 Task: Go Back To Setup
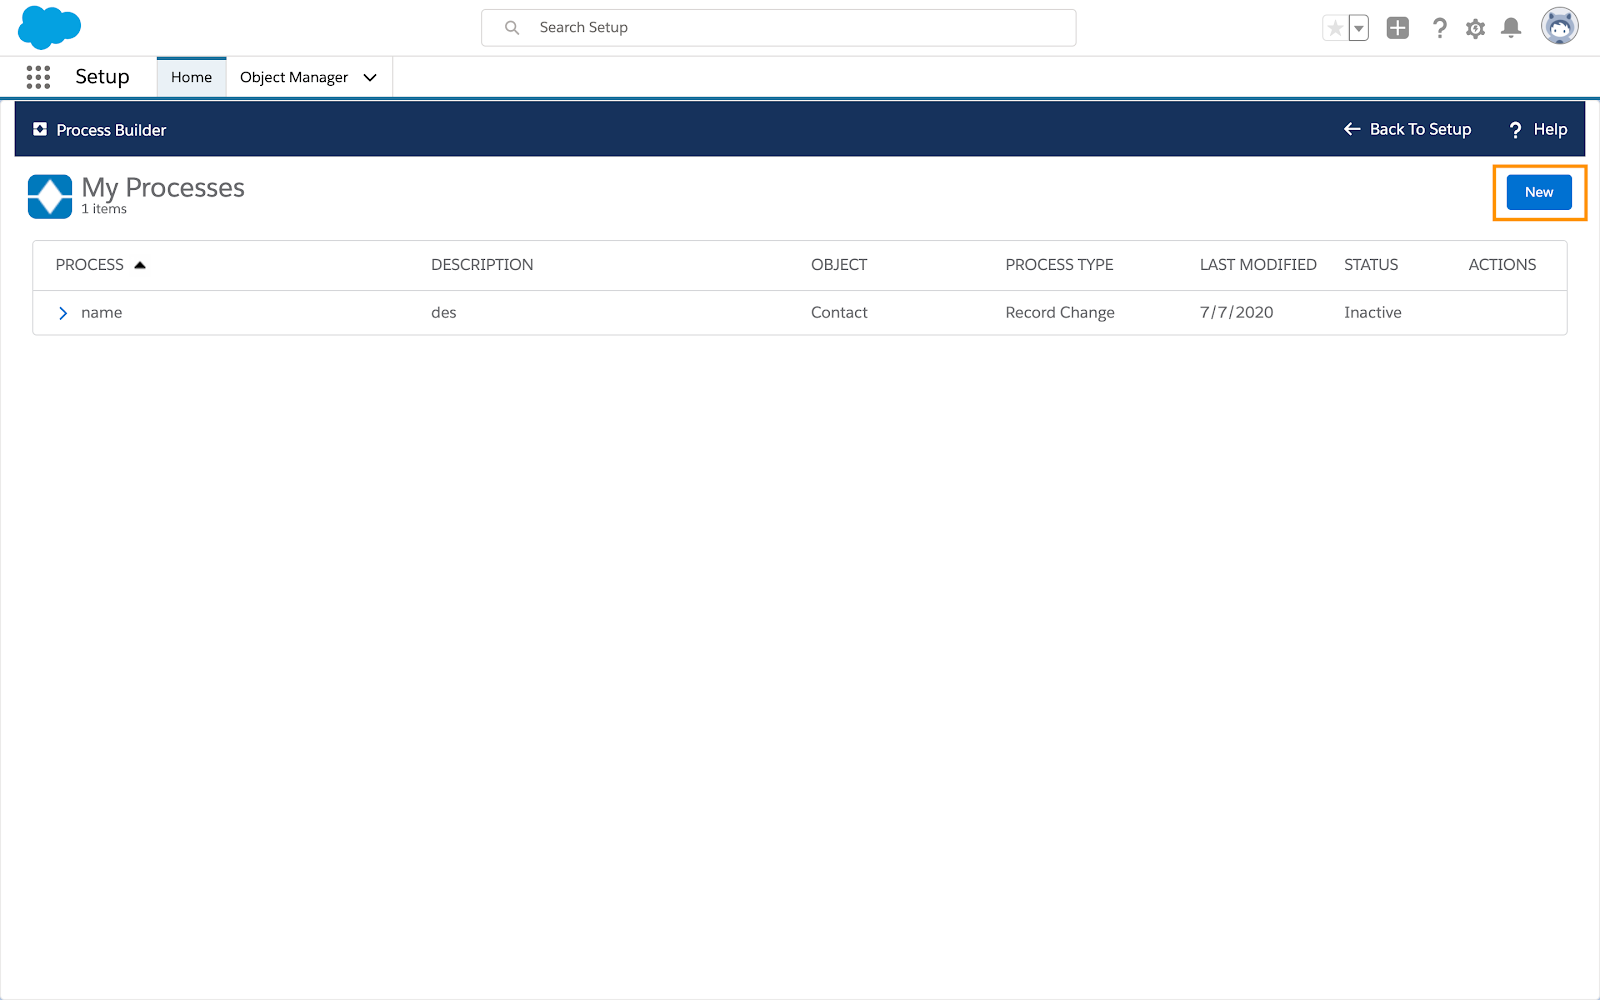pyautogui.click(x=1407, y=129)
